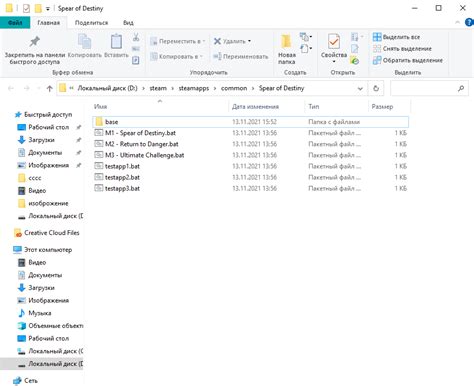Click Invert selection label

click(413, 60)
